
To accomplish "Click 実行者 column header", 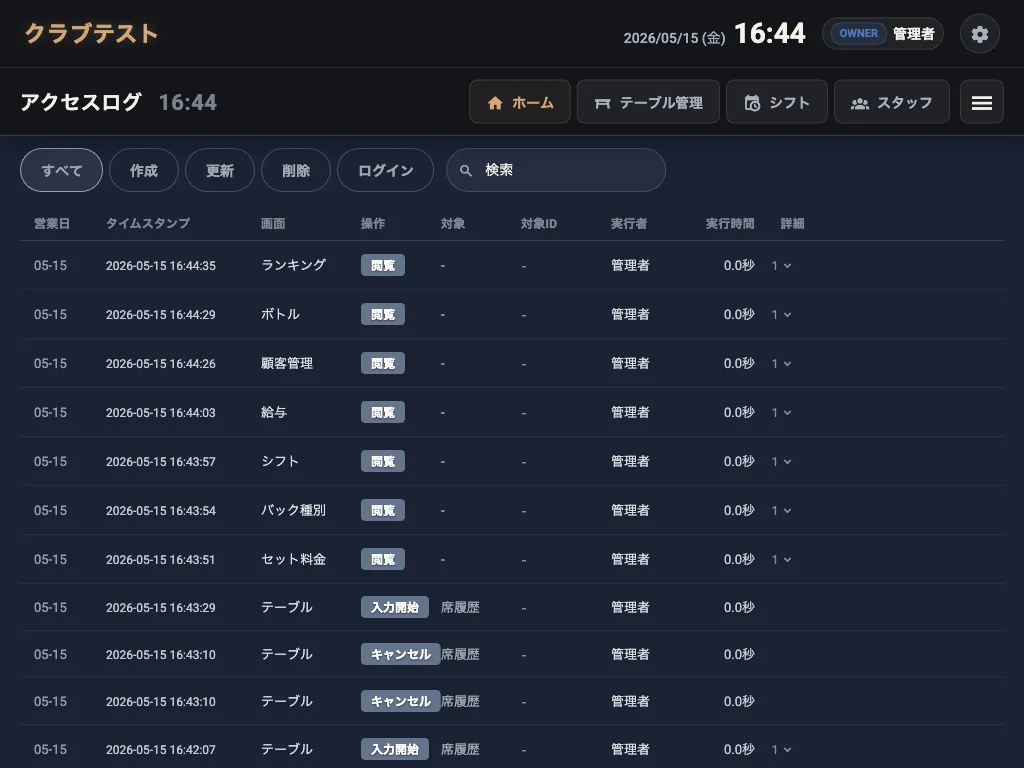I will tap(629, 223).
